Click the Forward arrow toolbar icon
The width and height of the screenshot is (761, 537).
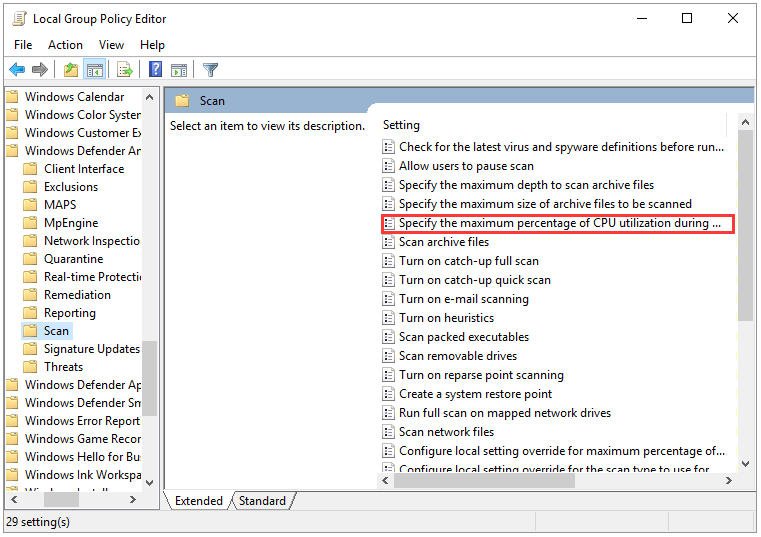coord(40,70)
